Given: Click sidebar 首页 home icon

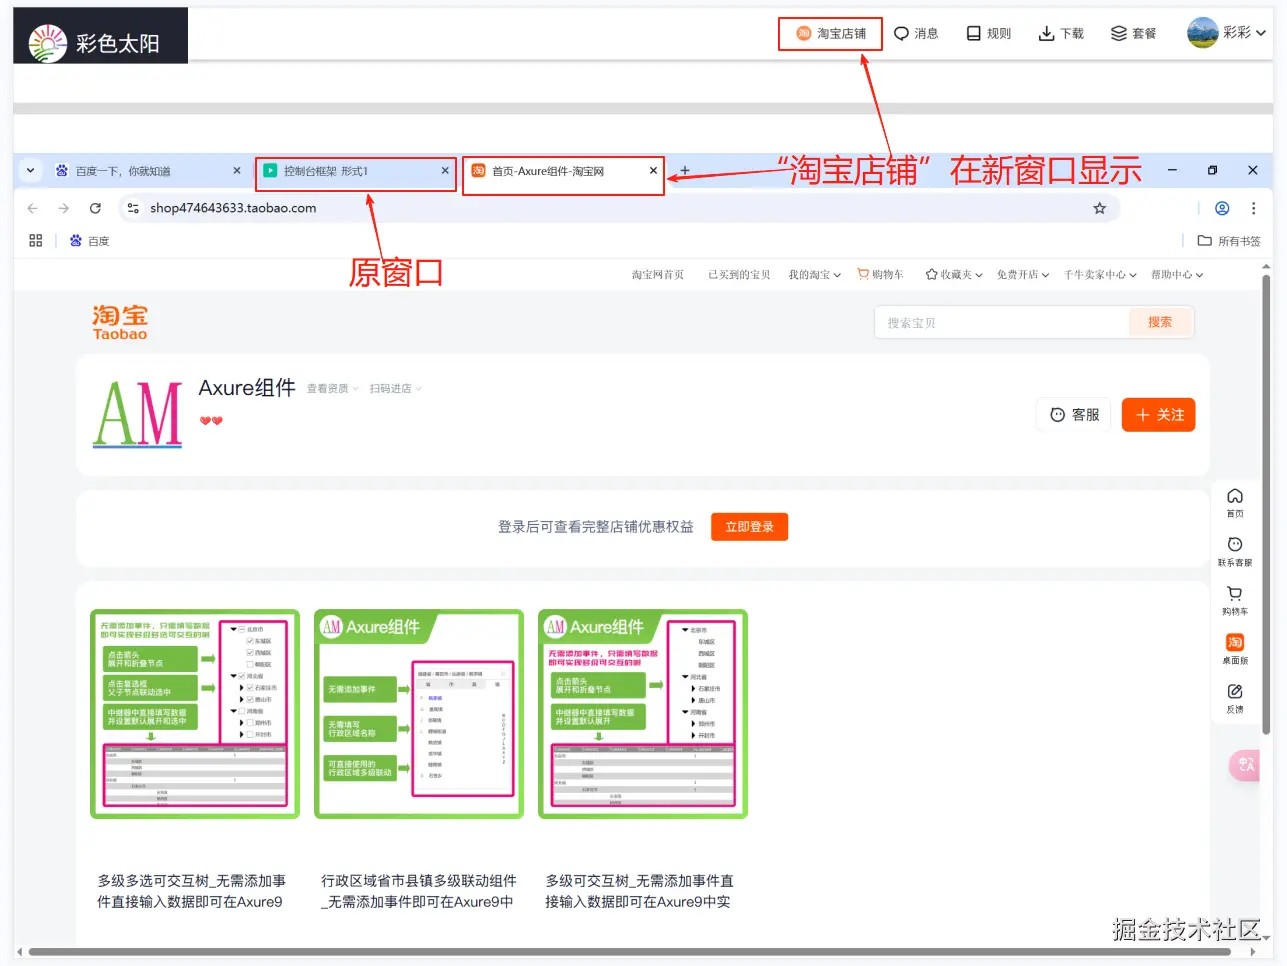Looking at the screenshot, I should pos(1235,503).
